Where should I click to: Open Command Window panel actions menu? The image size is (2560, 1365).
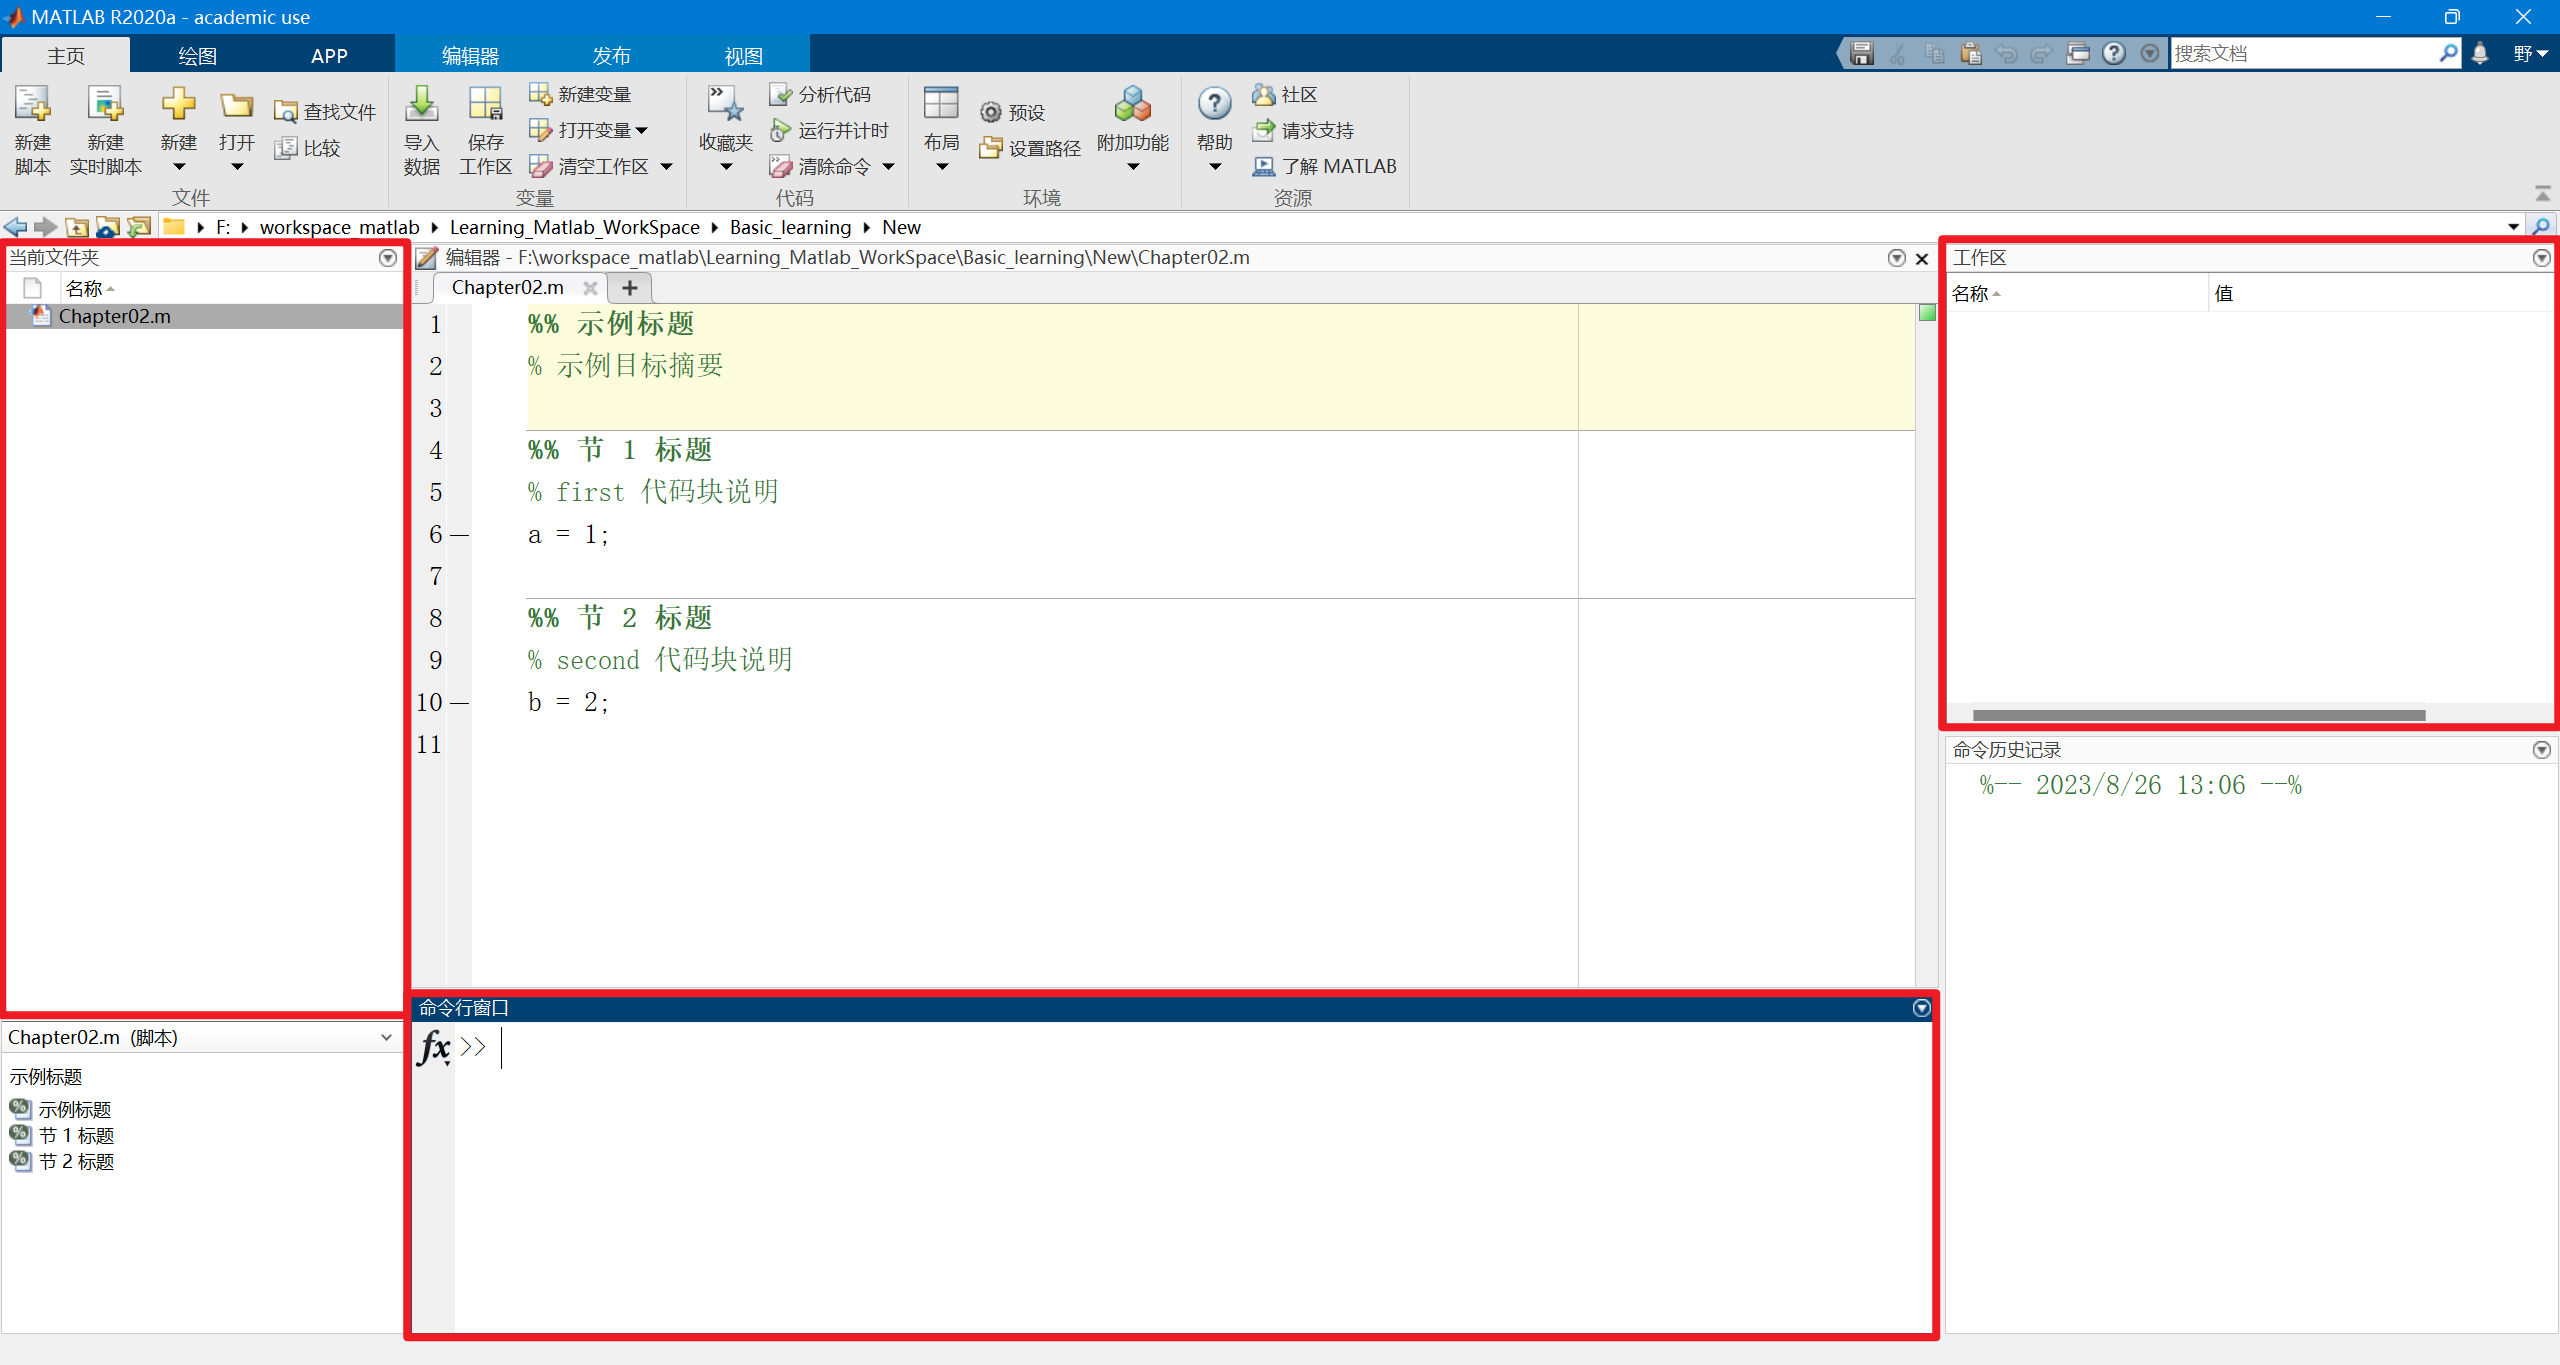click(1921, 1008)
